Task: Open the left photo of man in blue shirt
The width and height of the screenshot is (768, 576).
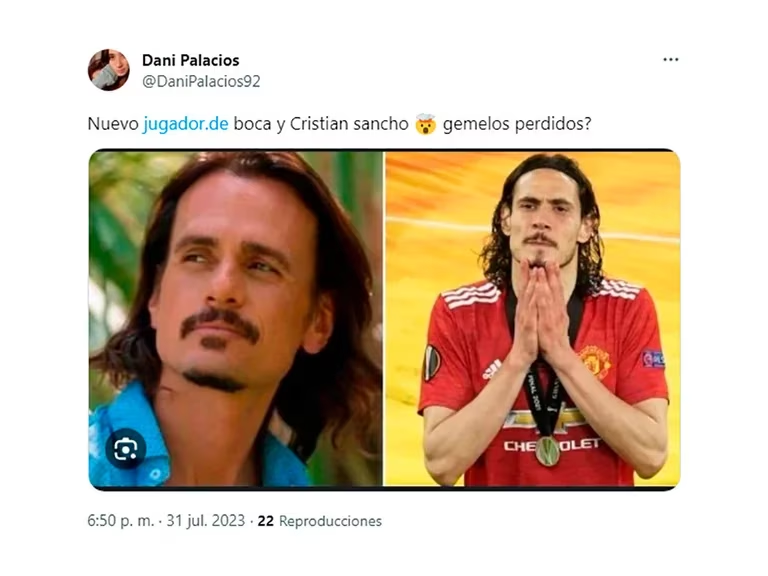Action: 236,318
